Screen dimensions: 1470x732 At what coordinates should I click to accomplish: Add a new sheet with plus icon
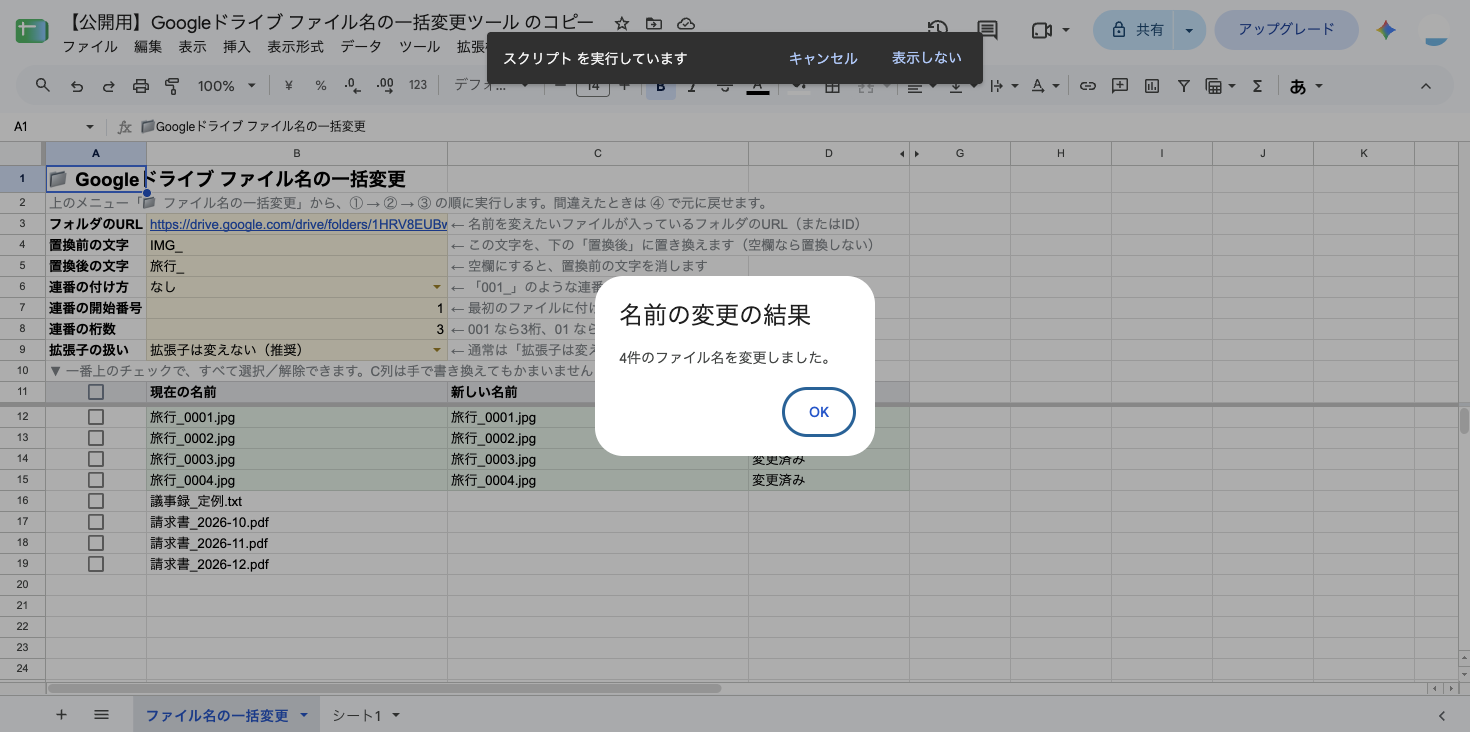[61, 715]
